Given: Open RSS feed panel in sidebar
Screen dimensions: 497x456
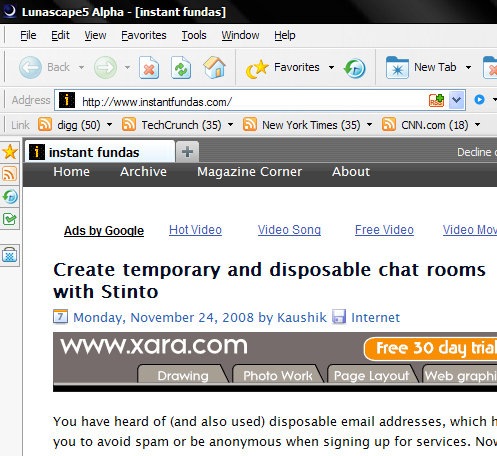Looking at the screenshot, I should pyautogui.click(x=10, y=174).
